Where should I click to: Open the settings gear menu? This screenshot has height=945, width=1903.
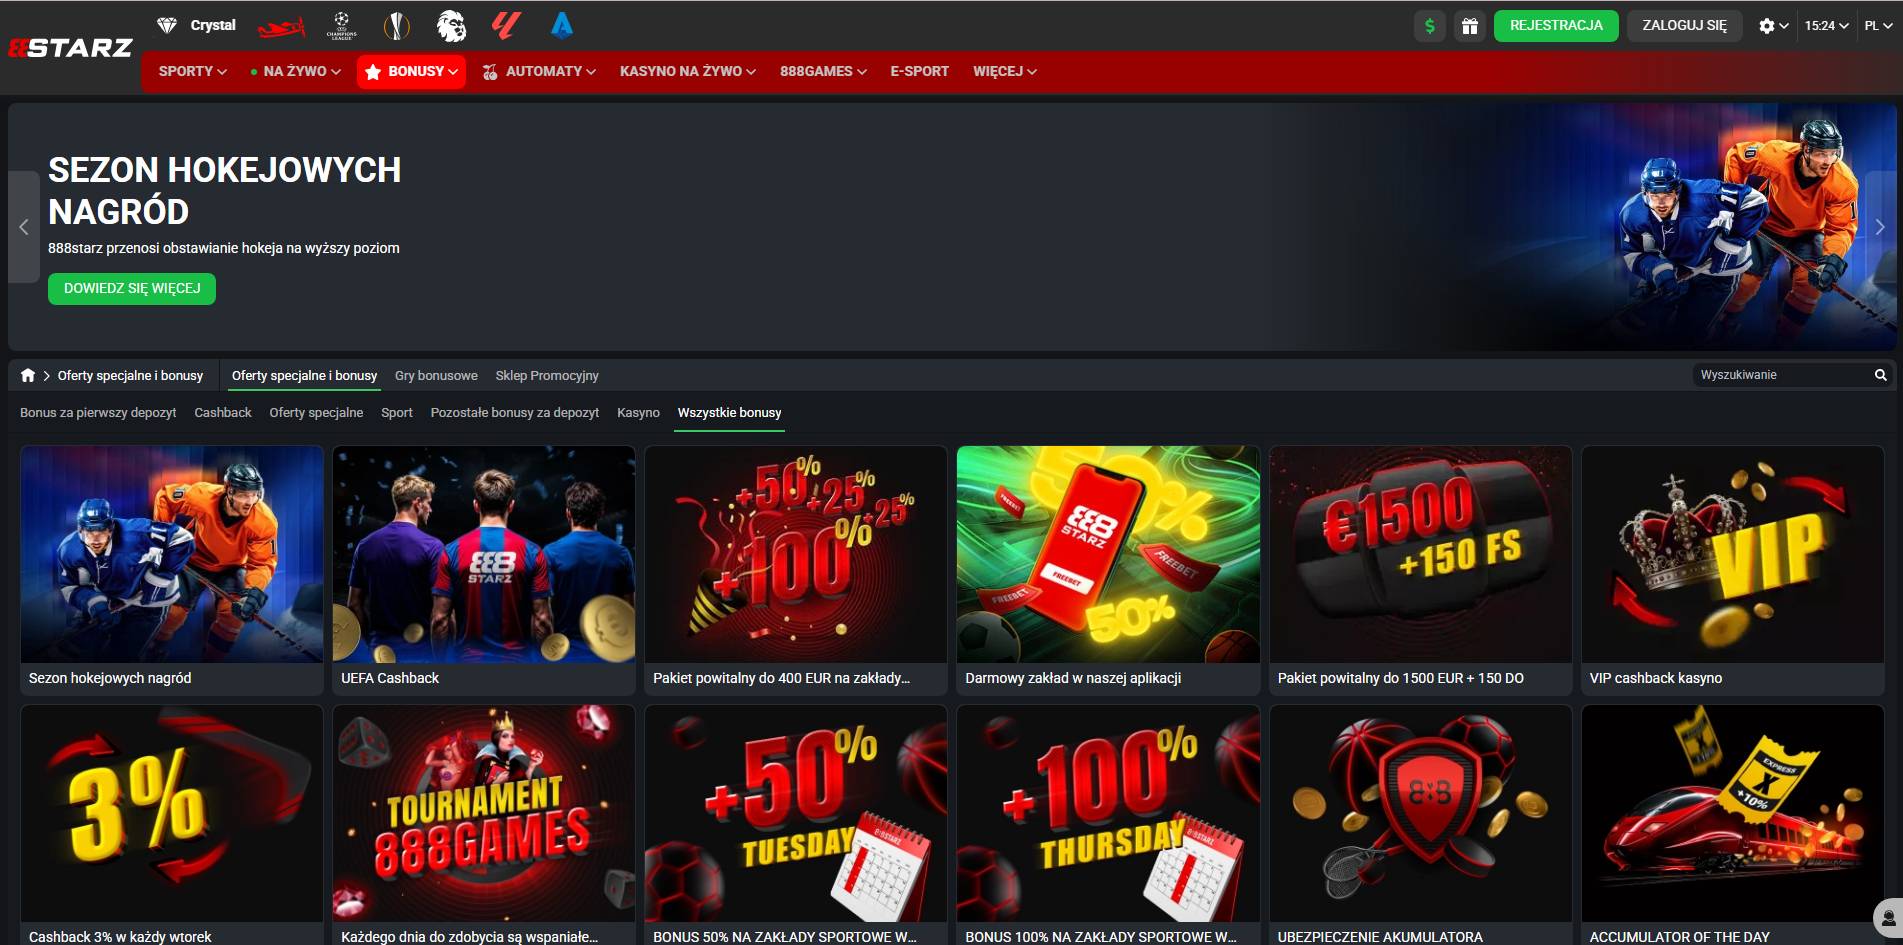point(1773,26)
